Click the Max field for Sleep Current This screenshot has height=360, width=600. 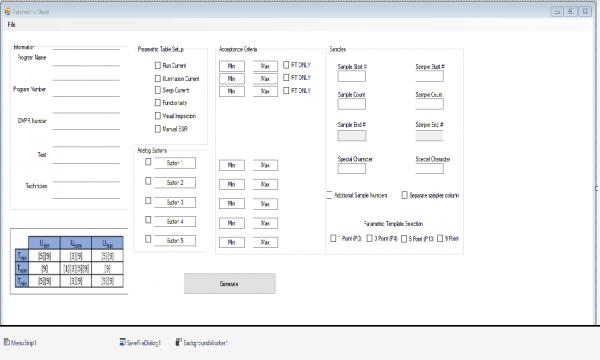265,91
